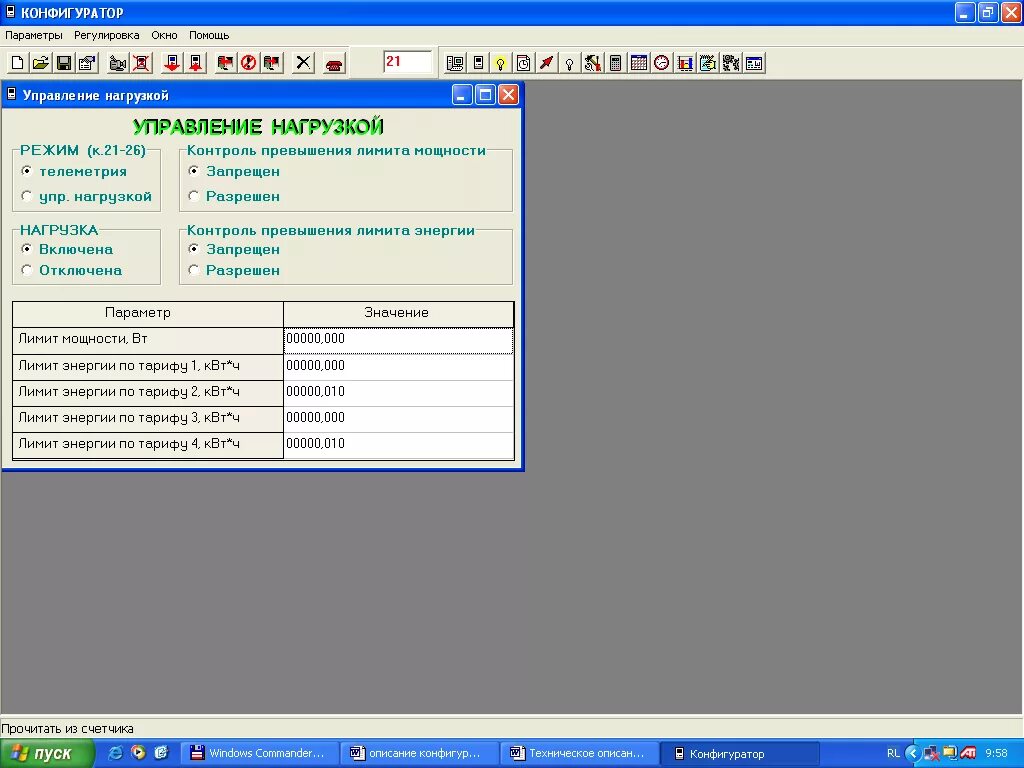Viewport: 1024px width, 768px height.
Task: Open the Помощь menu
Action: 209,35
